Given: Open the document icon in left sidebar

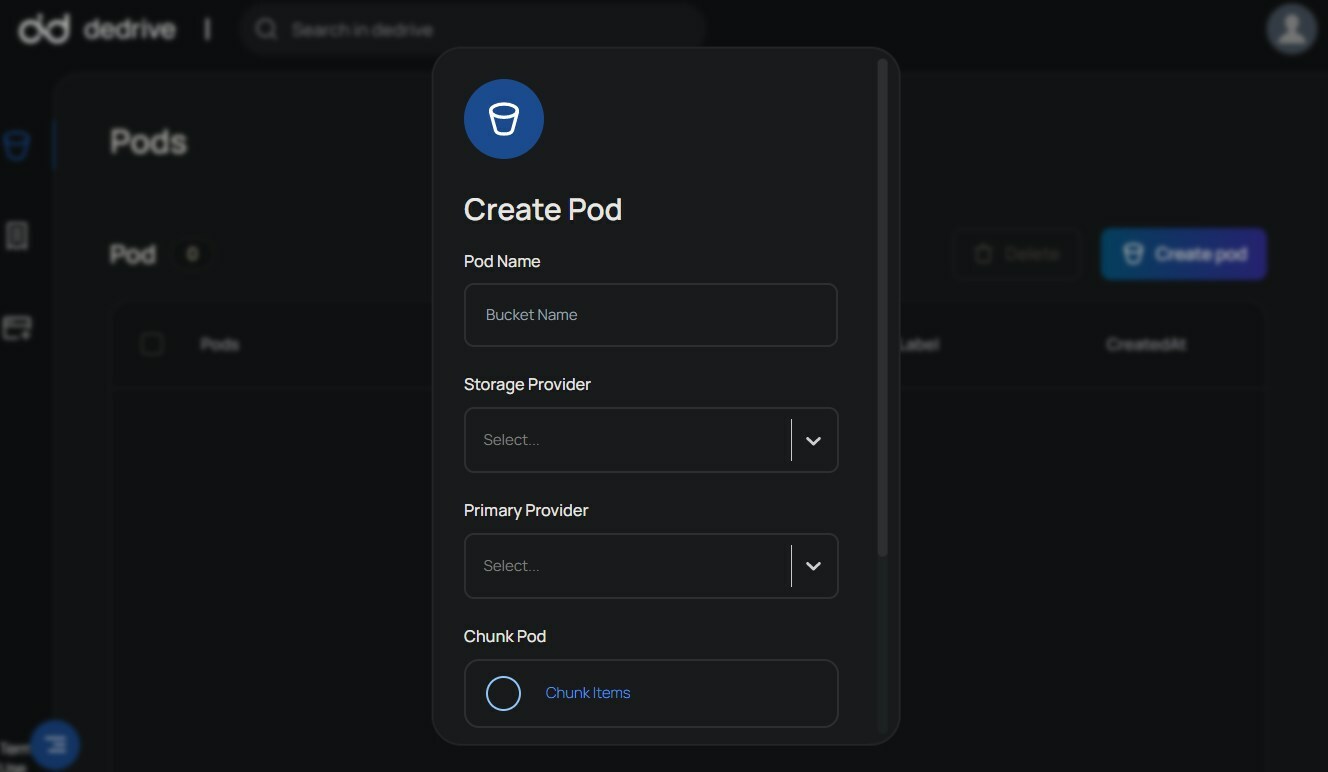Looking at the screenshot, I should [x=17, y=236].
